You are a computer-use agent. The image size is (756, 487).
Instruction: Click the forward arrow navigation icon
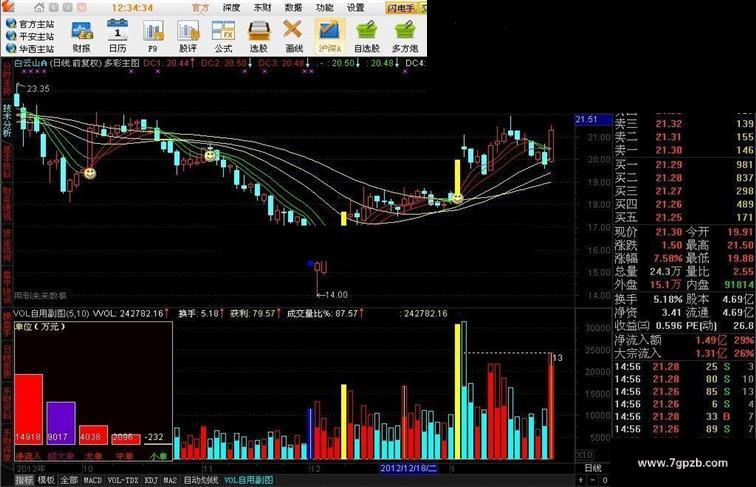pos(68,8)
